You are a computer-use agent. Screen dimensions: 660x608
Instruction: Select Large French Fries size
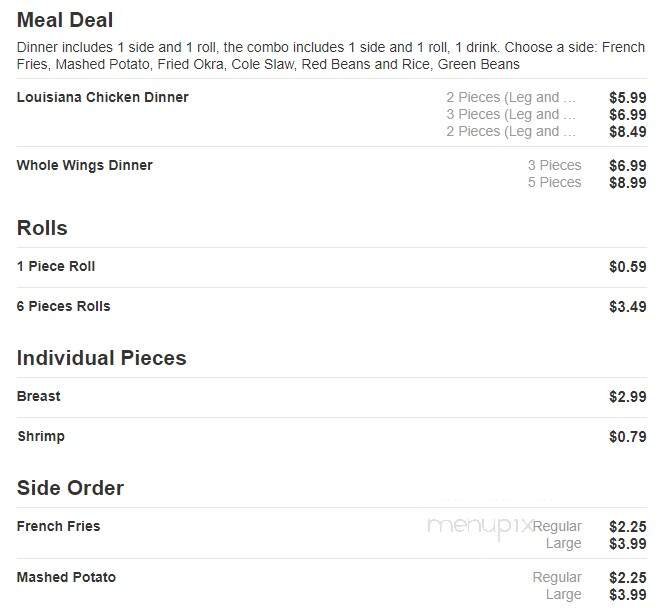tap(563, 543)
